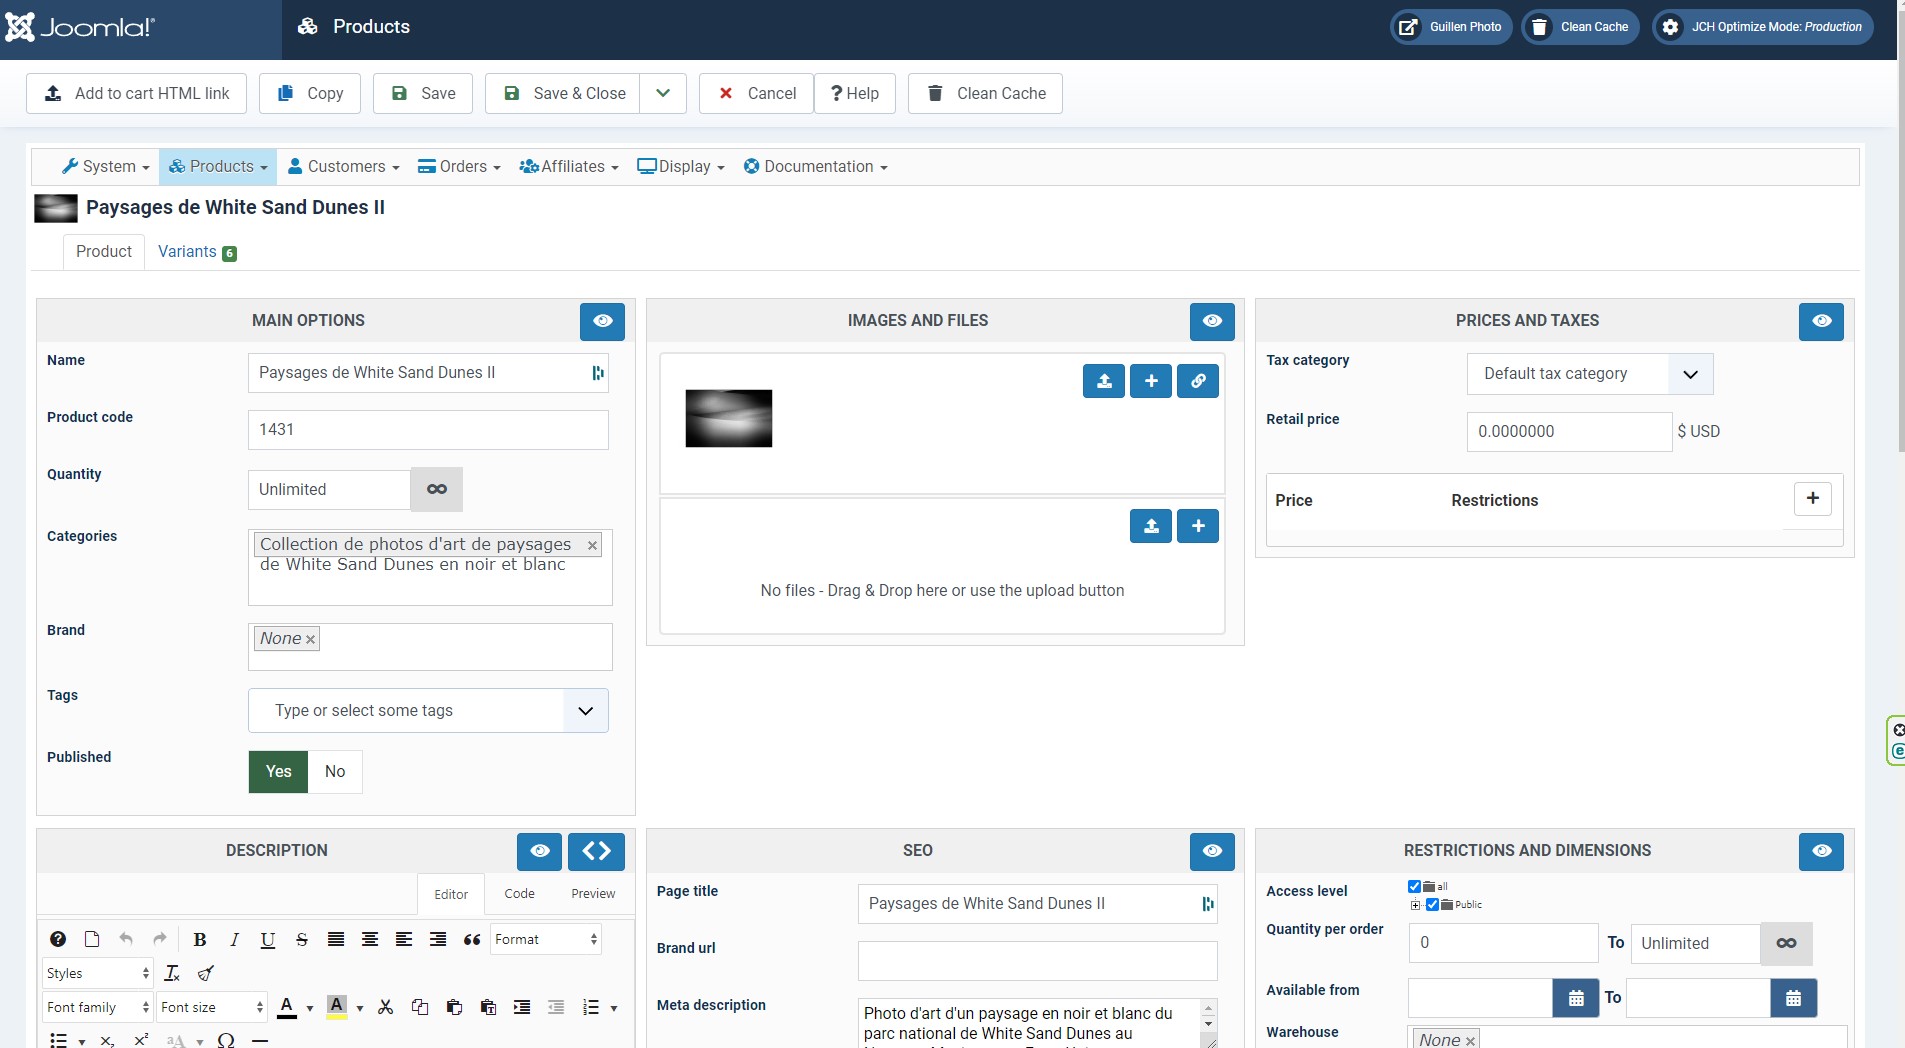This screenshot has width=1905, height=1048.
Task: Open the Affiliates menu
Action: [x=569, y=167]
